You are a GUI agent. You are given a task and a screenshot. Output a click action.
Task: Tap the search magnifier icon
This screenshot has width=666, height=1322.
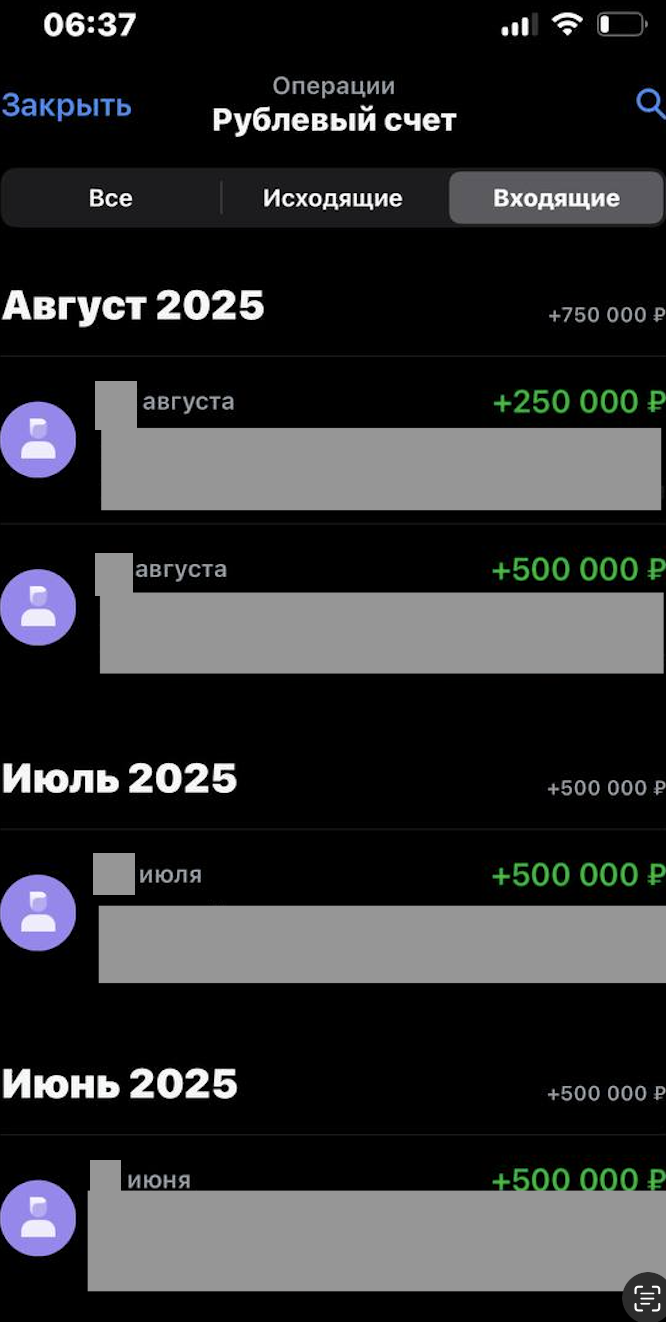650,103
